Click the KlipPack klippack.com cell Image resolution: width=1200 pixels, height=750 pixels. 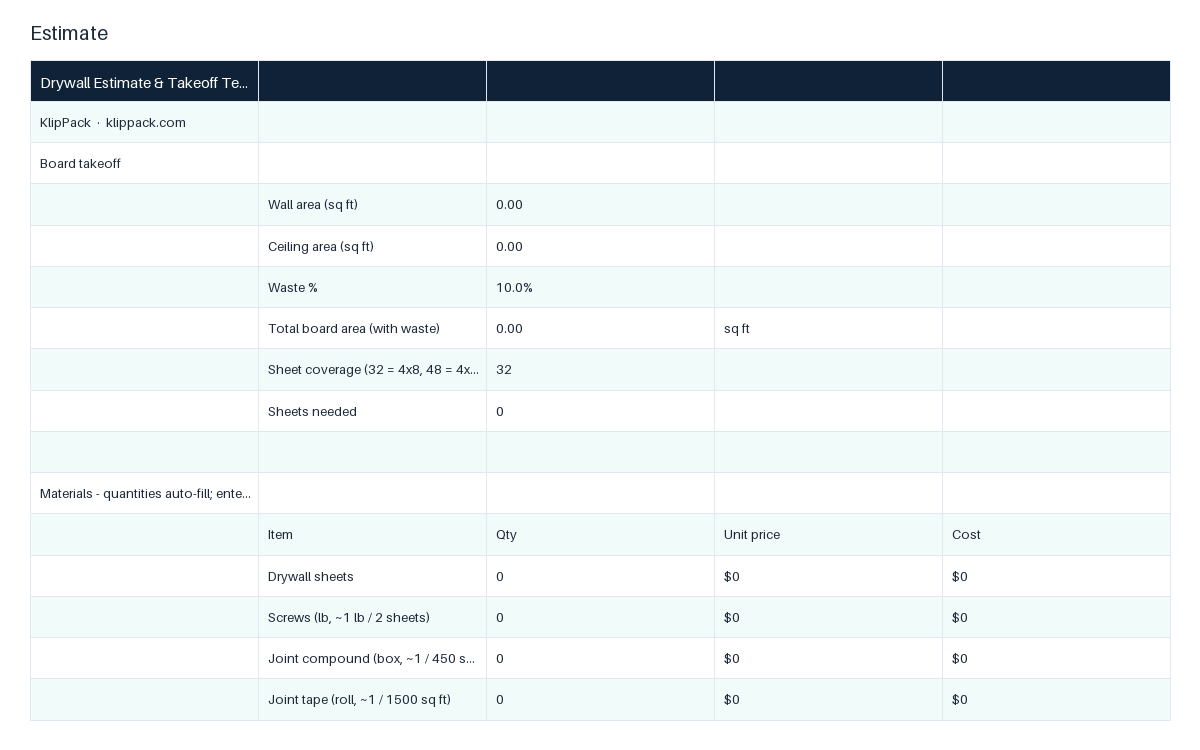145,122
